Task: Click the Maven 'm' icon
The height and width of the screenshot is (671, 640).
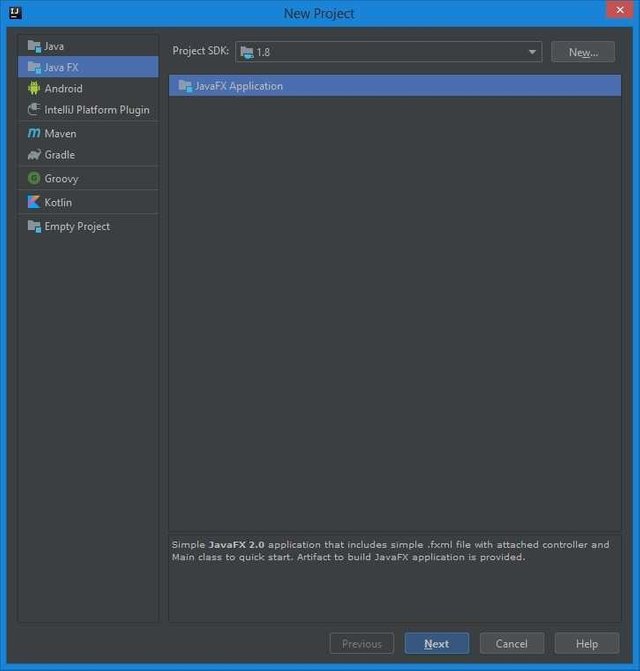Action: [34, 134]
